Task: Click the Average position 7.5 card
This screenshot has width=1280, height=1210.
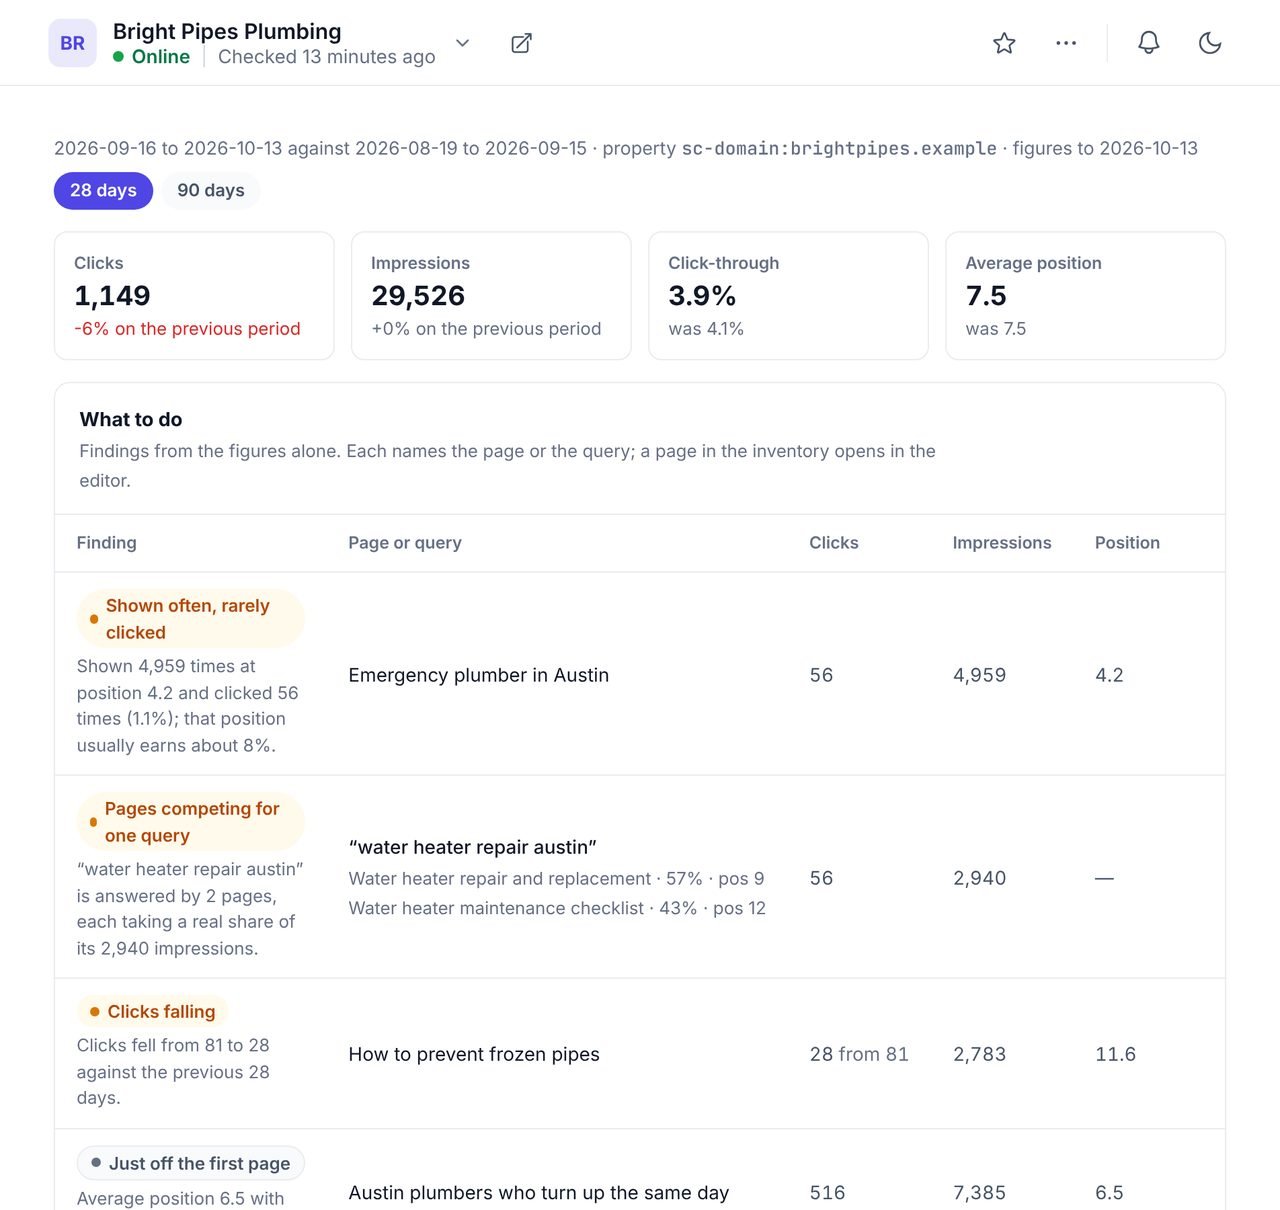Action: [x=1085, y=296]
